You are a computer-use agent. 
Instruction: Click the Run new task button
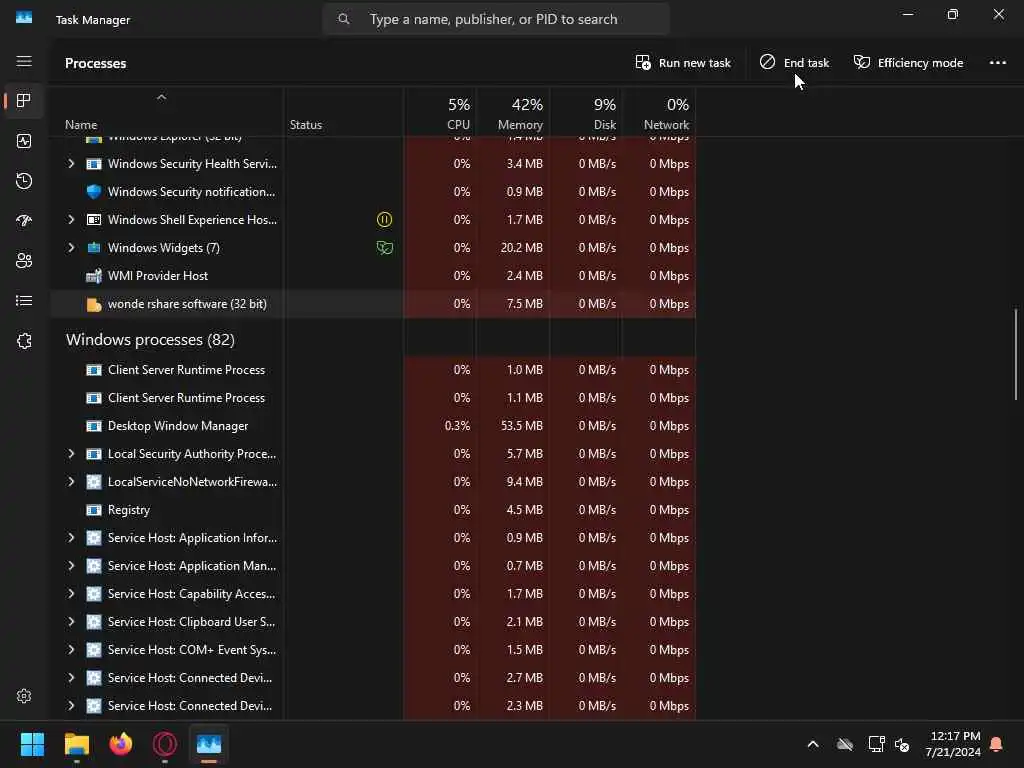click(x=683, y=63)
